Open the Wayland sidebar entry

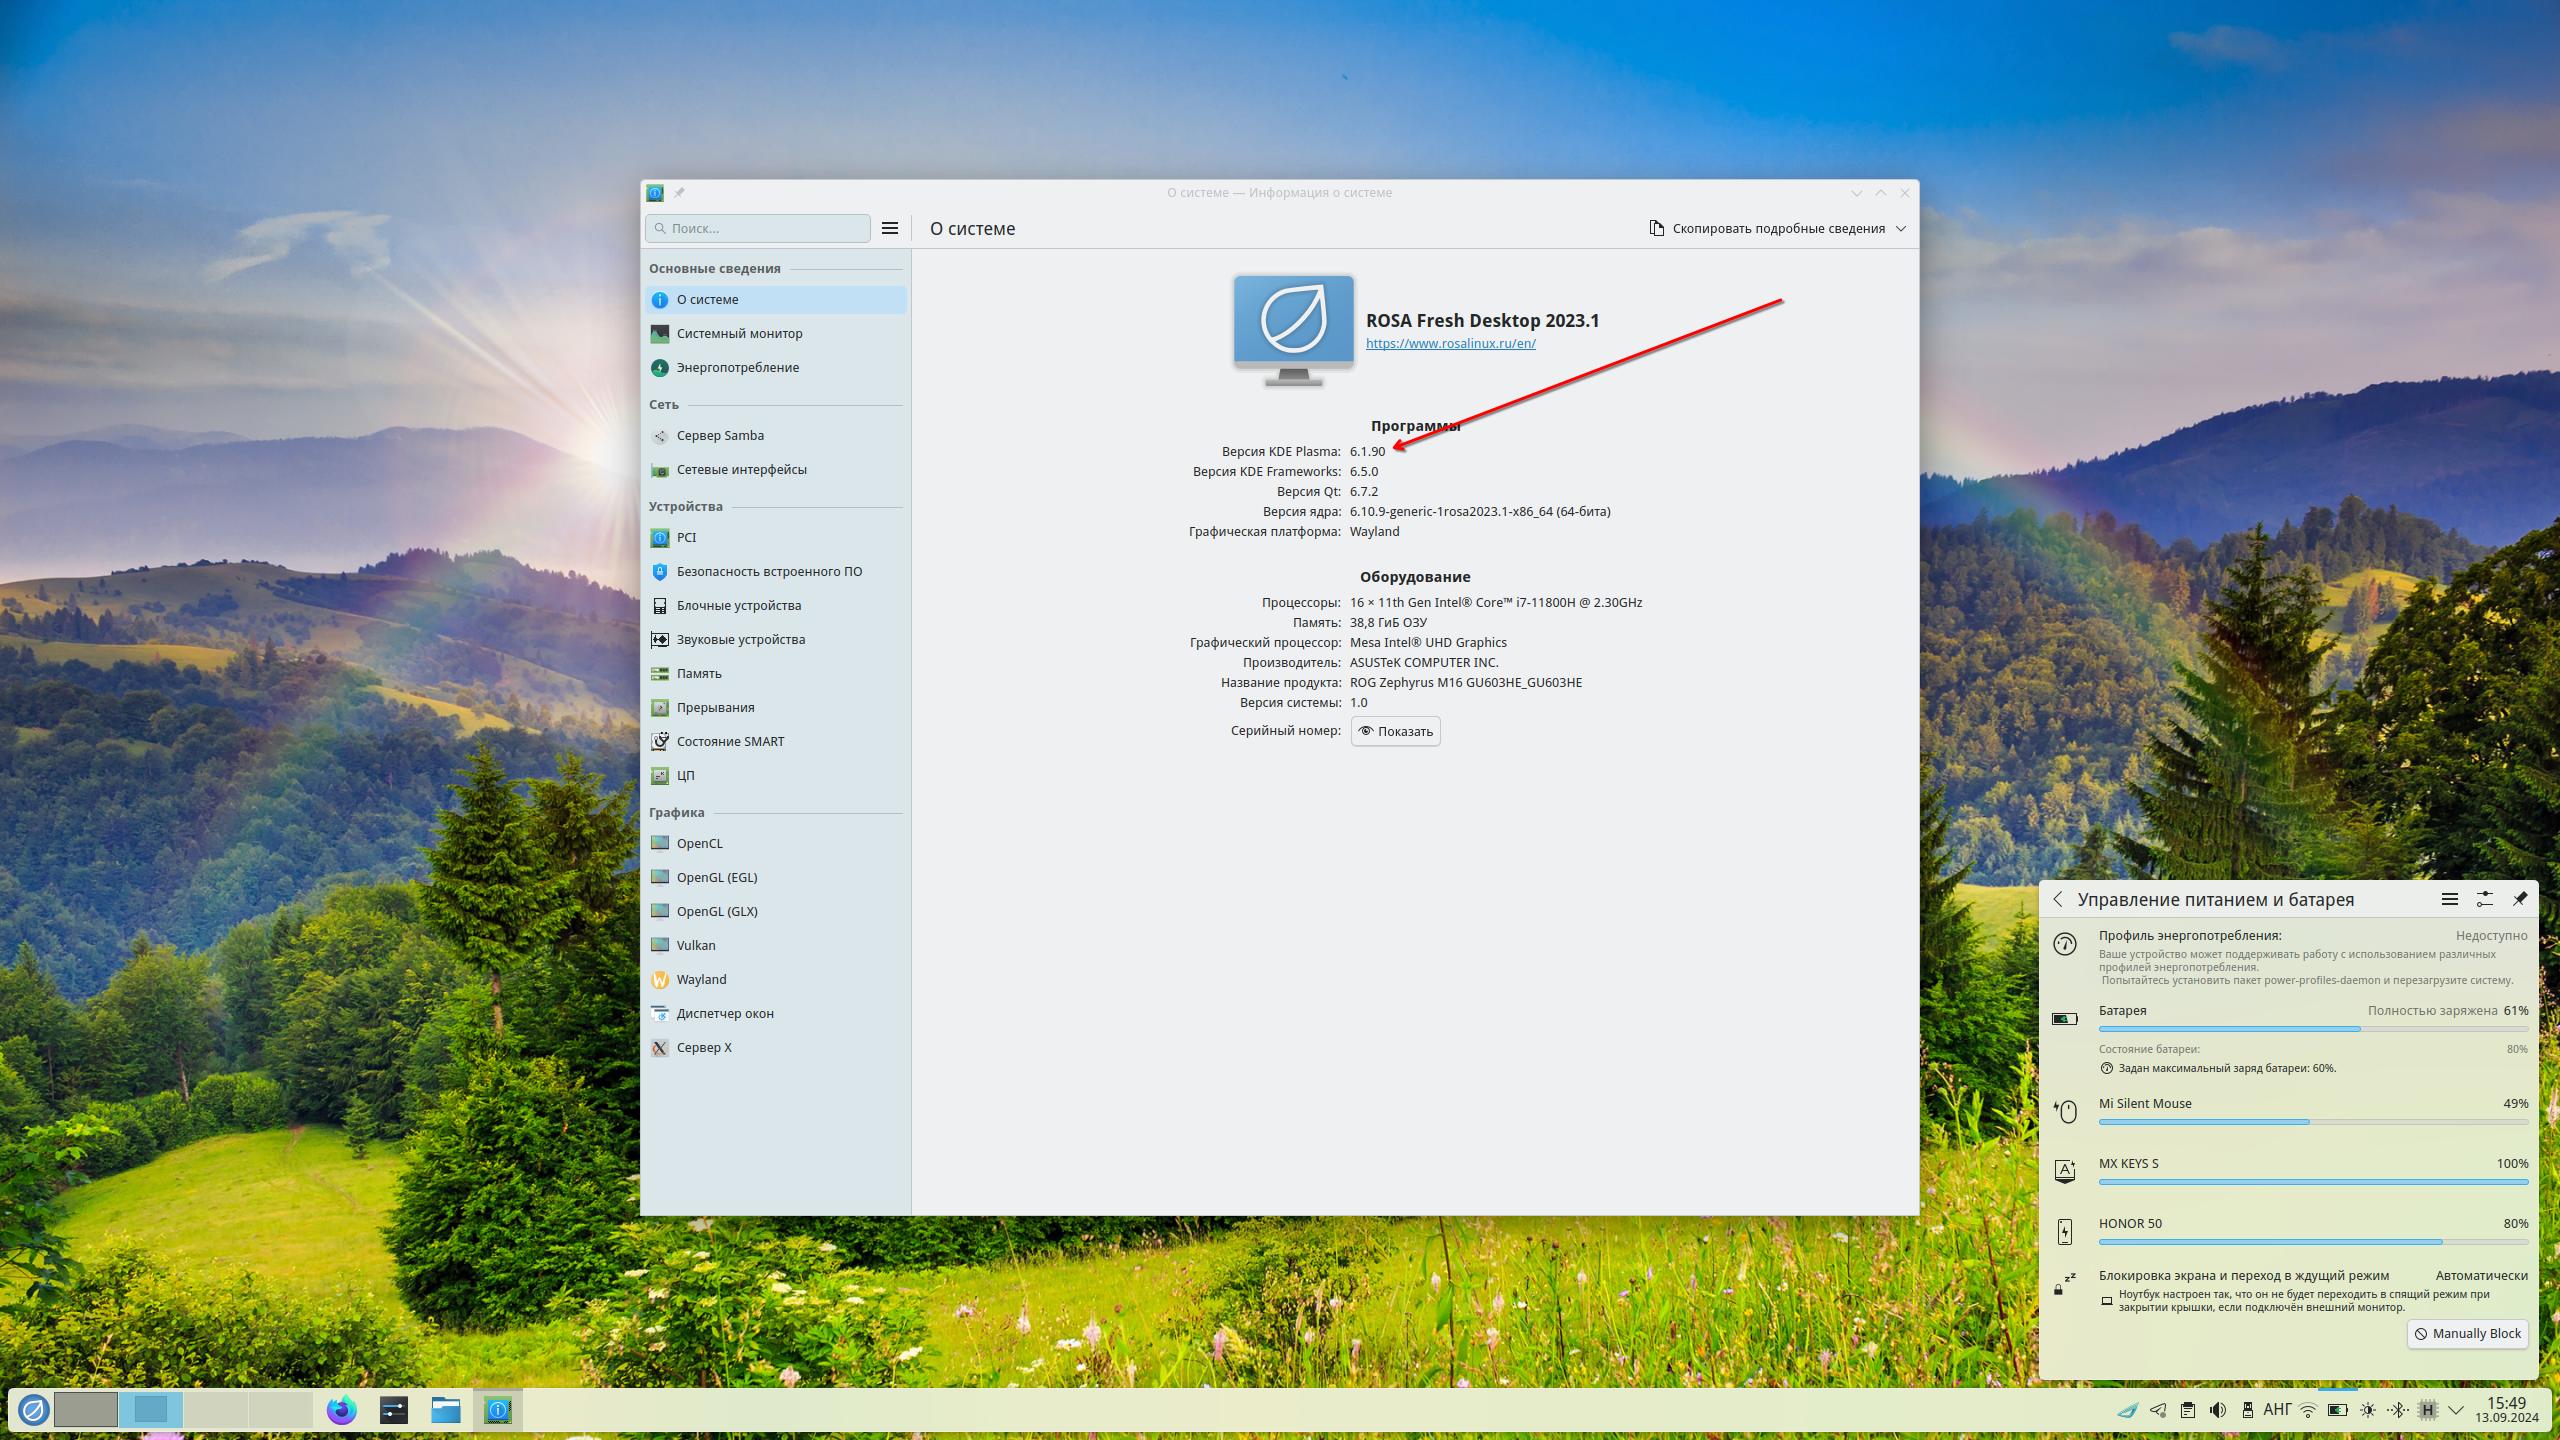[776, 980]
